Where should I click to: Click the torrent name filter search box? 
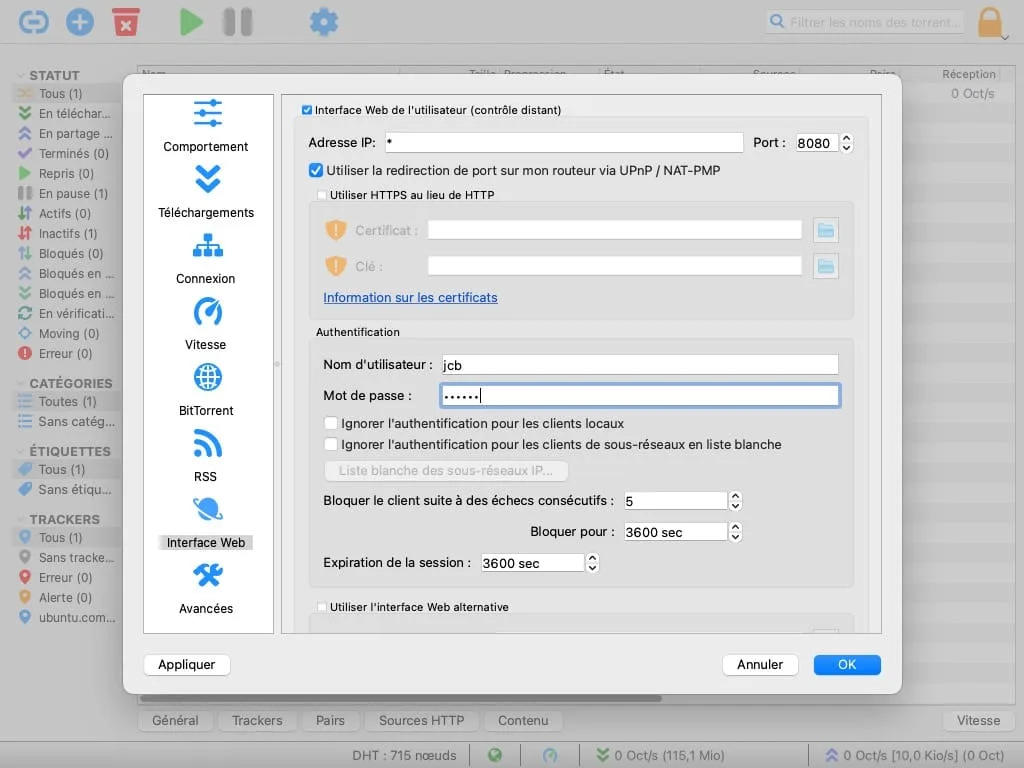click(866, 22)
